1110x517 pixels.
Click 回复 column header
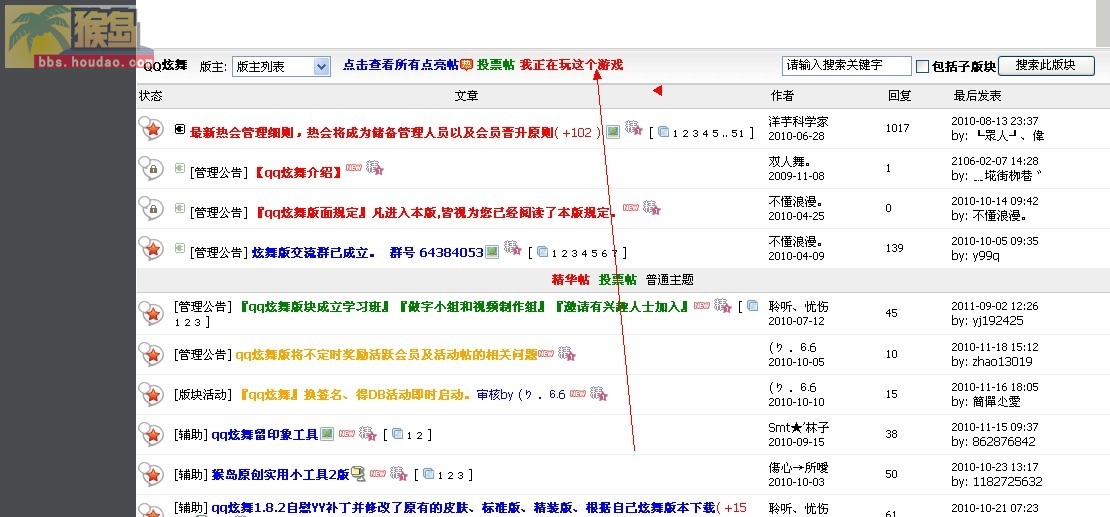(x=900, y=96)
